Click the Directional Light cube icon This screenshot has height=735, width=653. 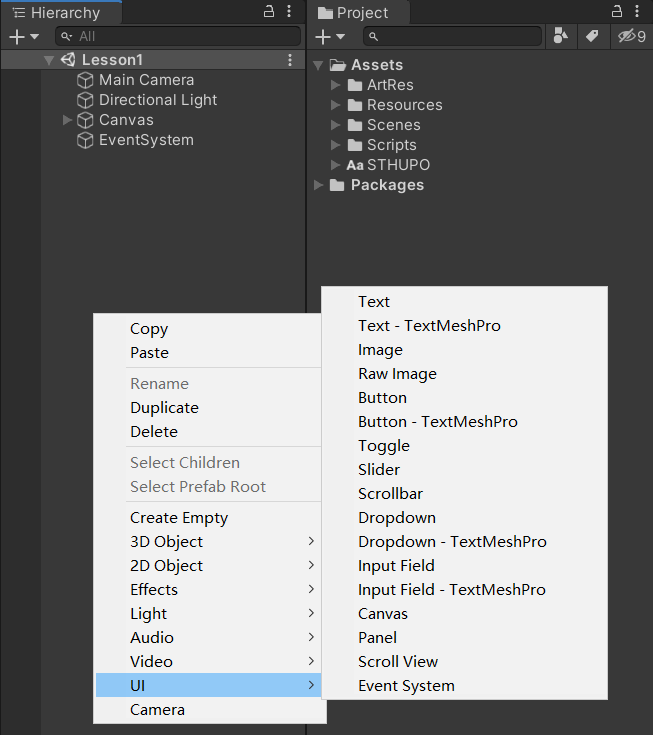click(85, 100)
